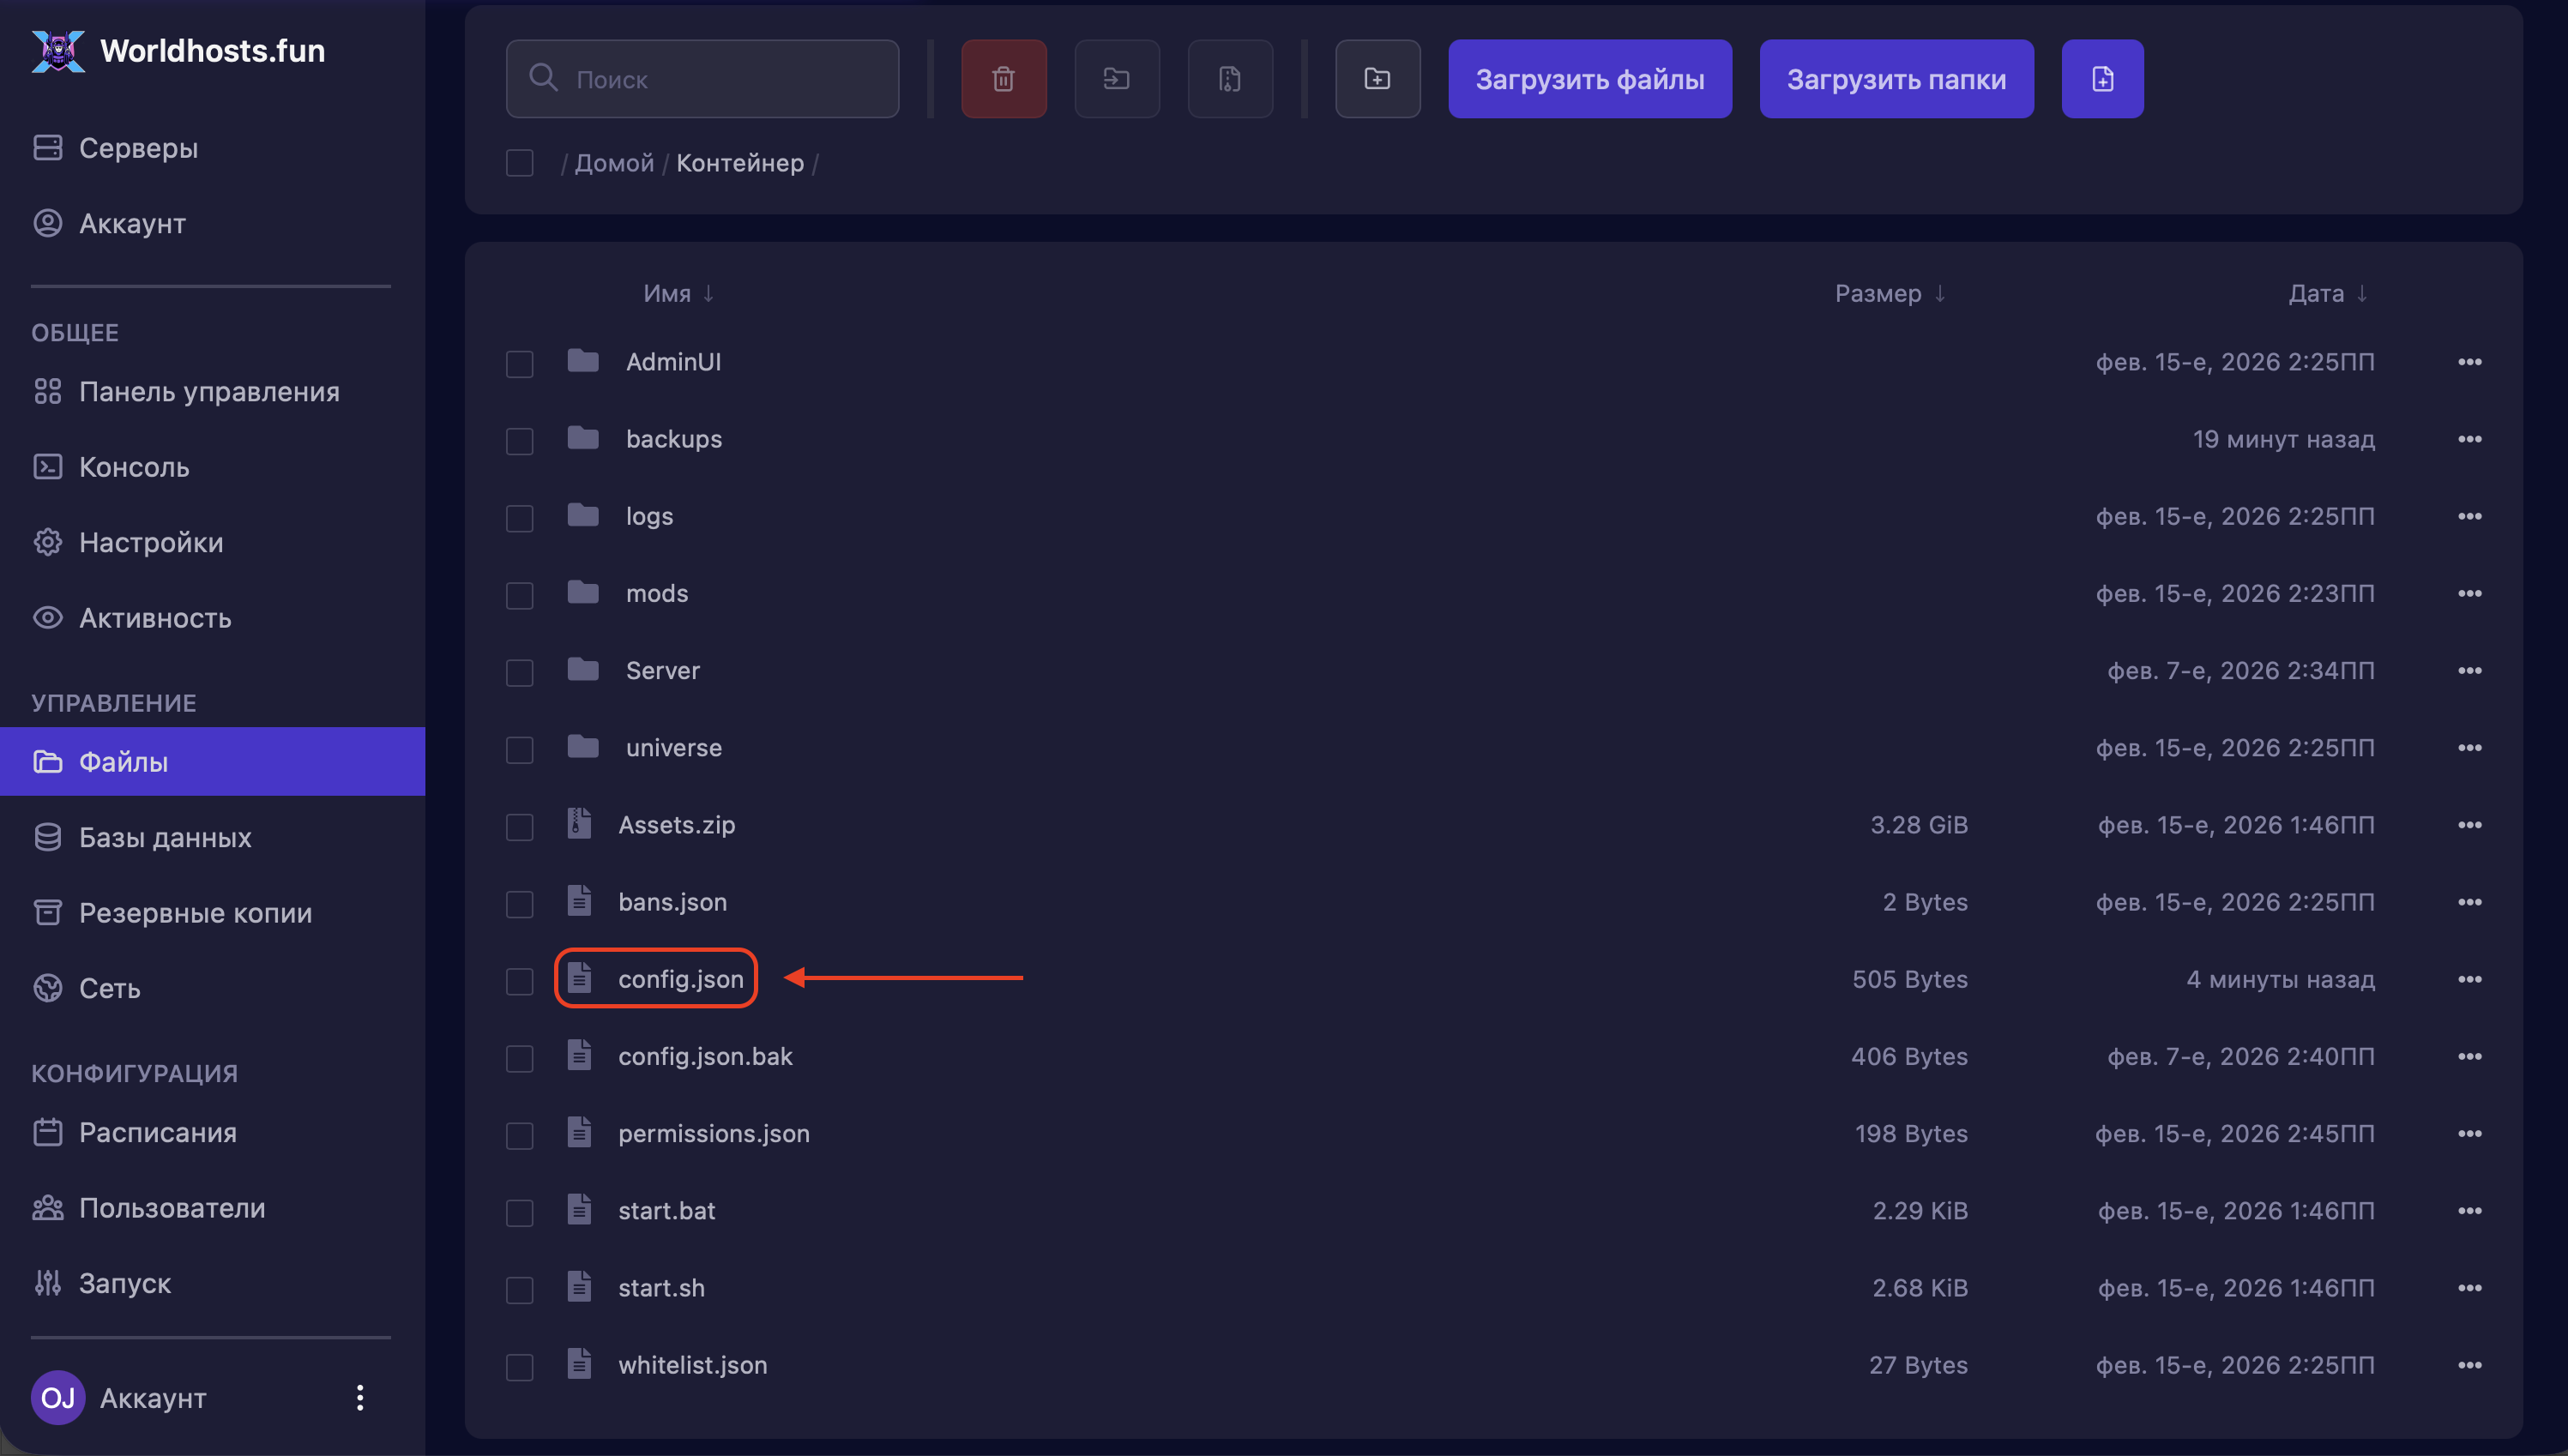This screenshot has width=2568, height=1456.
Task: Toggle the select-all checkbox by breadcrumb
Action: (x=519, y=163)
